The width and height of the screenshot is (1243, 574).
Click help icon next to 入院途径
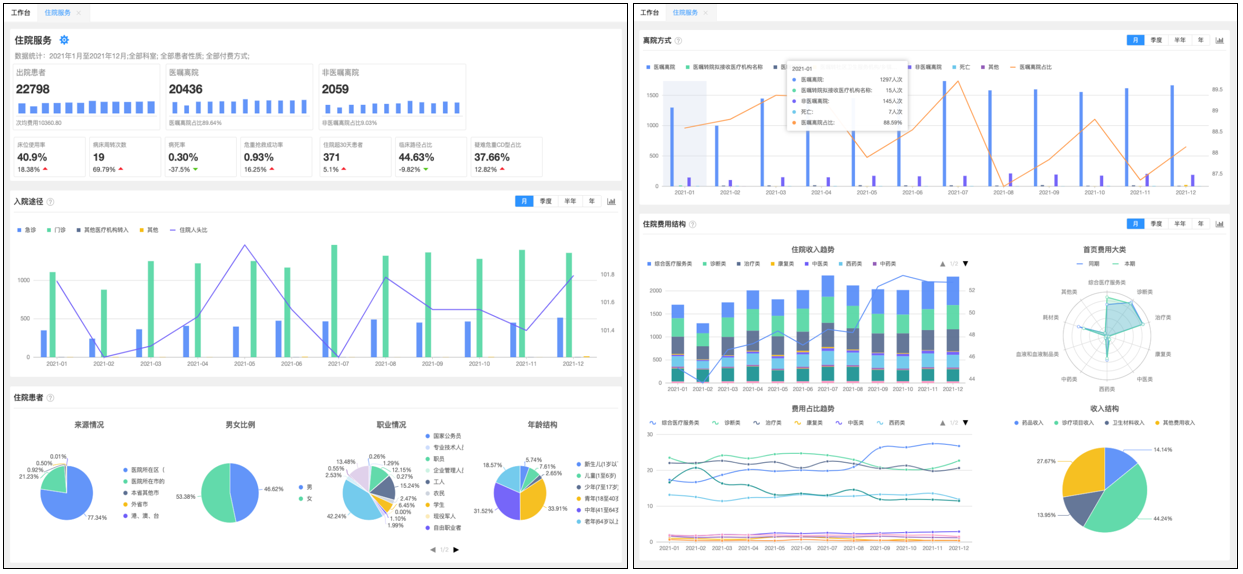point(50,202)
